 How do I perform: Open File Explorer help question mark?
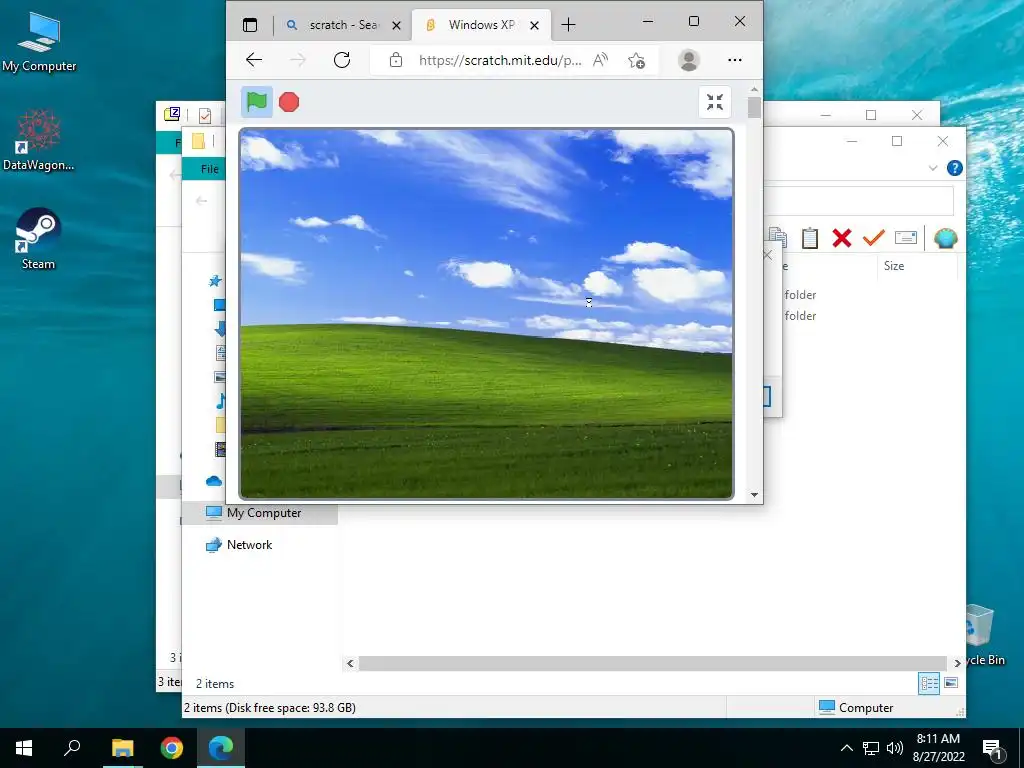pyautogui.click(x=954, y=168)
